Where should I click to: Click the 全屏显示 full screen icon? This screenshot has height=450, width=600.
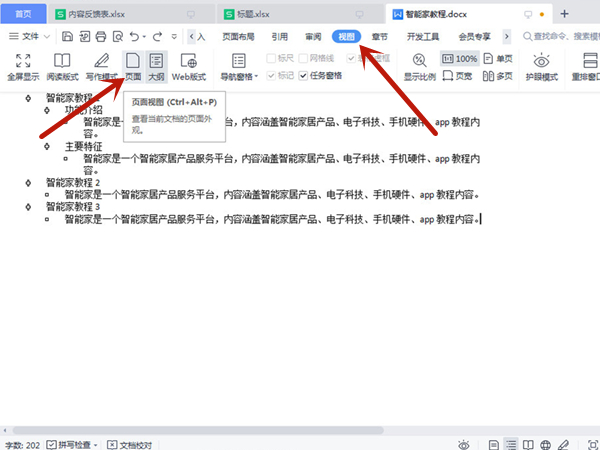point(23,66)
